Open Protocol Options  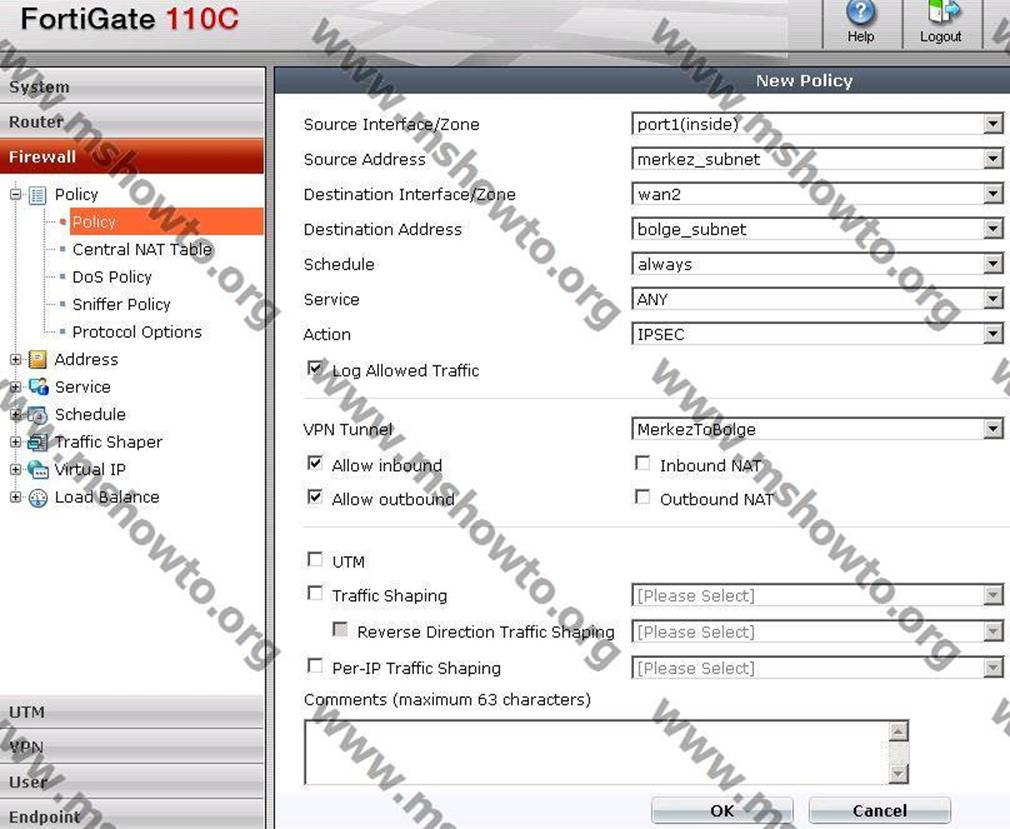(137, 332)
